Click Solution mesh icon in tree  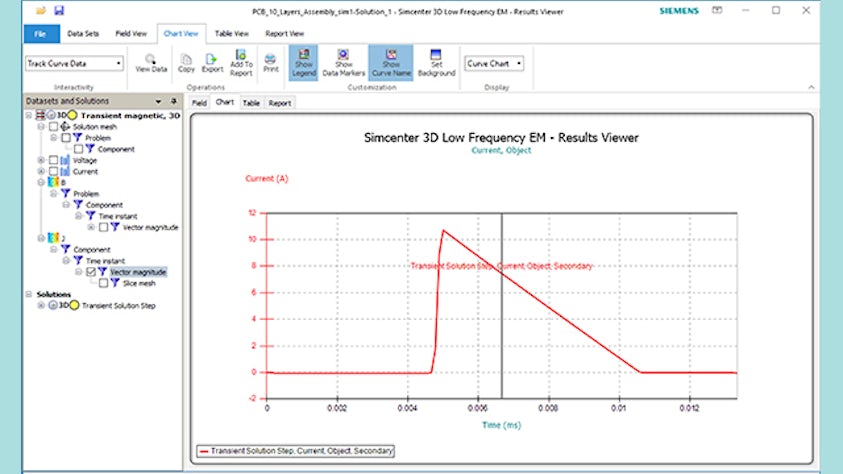(x=65, y=126)
